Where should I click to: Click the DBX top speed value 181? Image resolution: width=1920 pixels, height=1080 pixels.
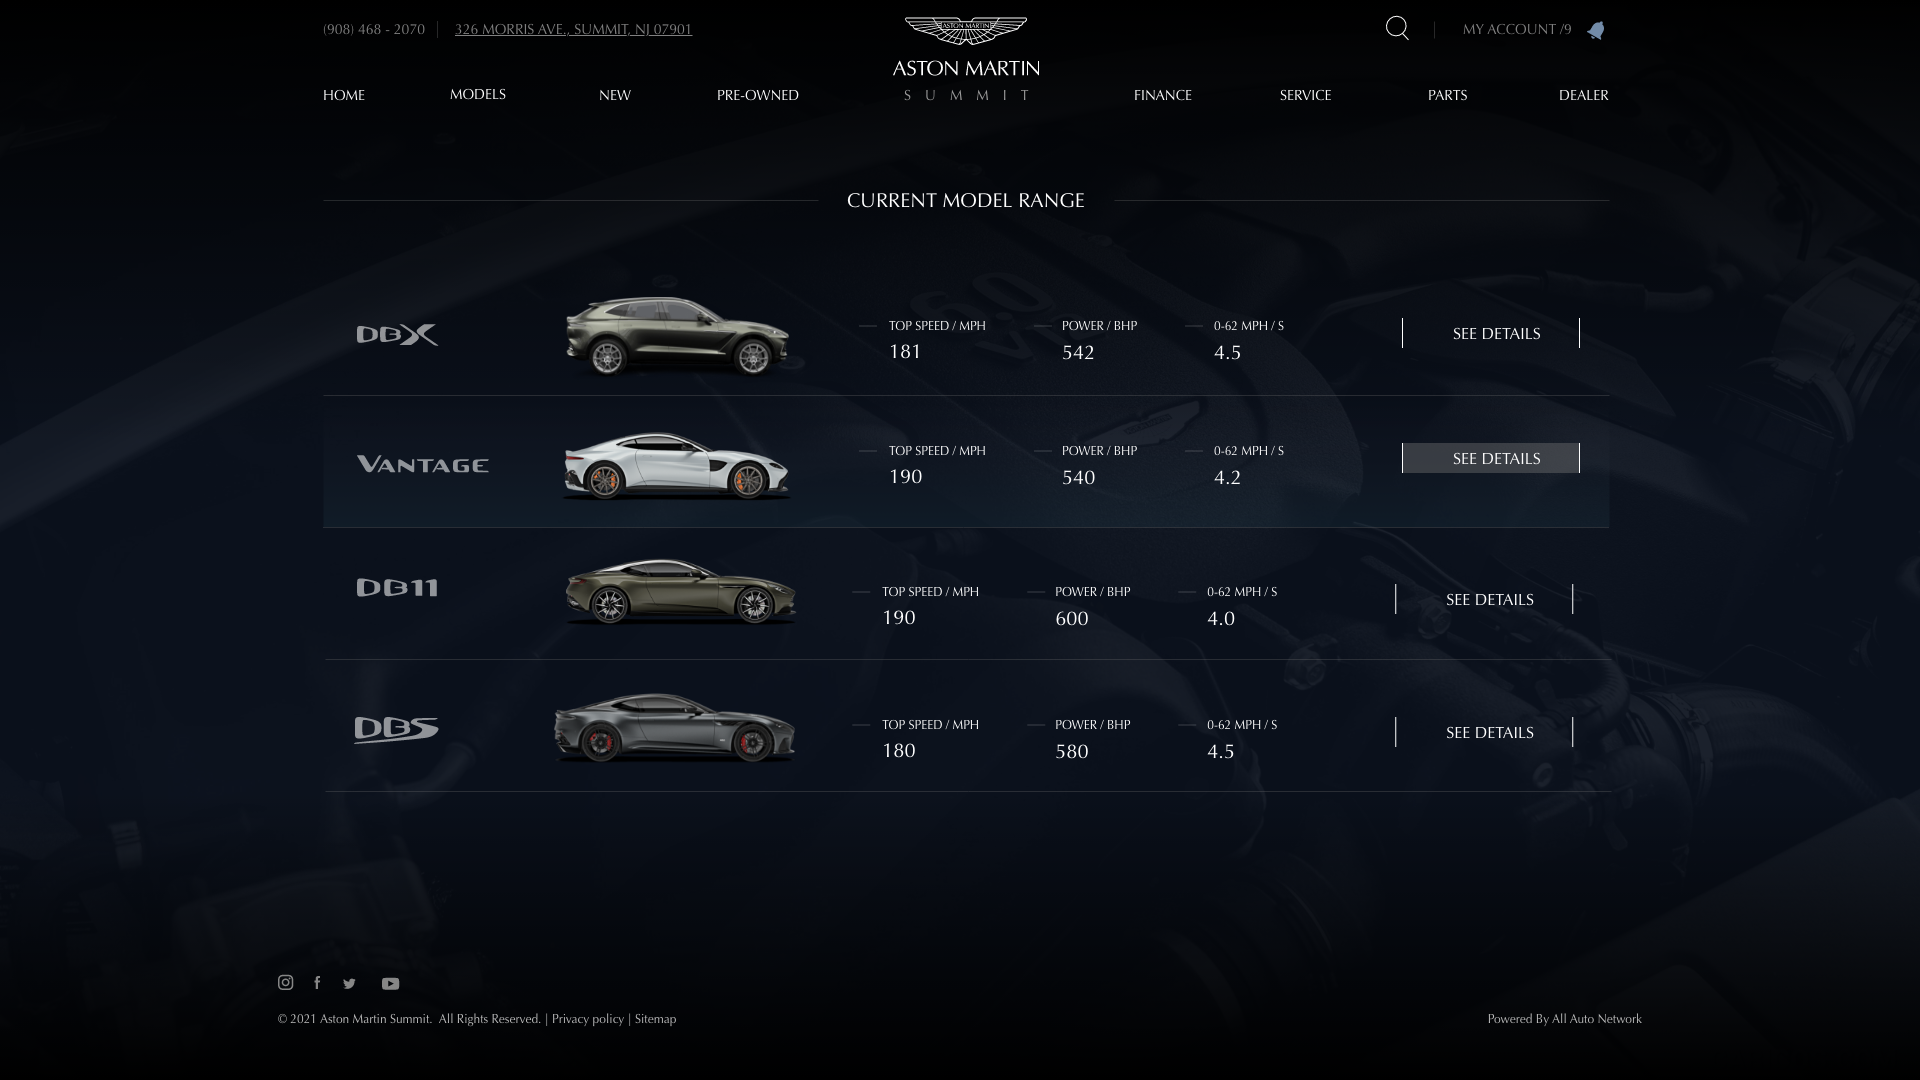tap(905, 351)
